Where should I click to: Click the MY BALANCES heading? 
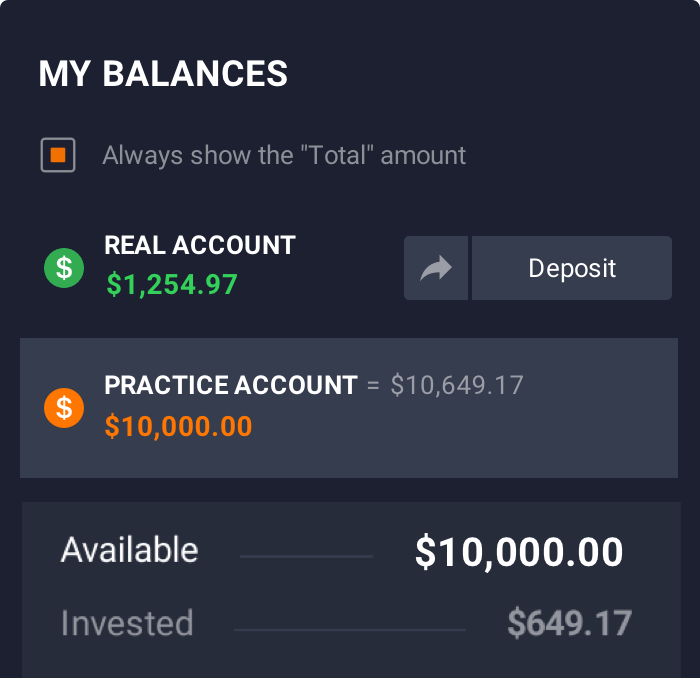[x=163, y=74]
